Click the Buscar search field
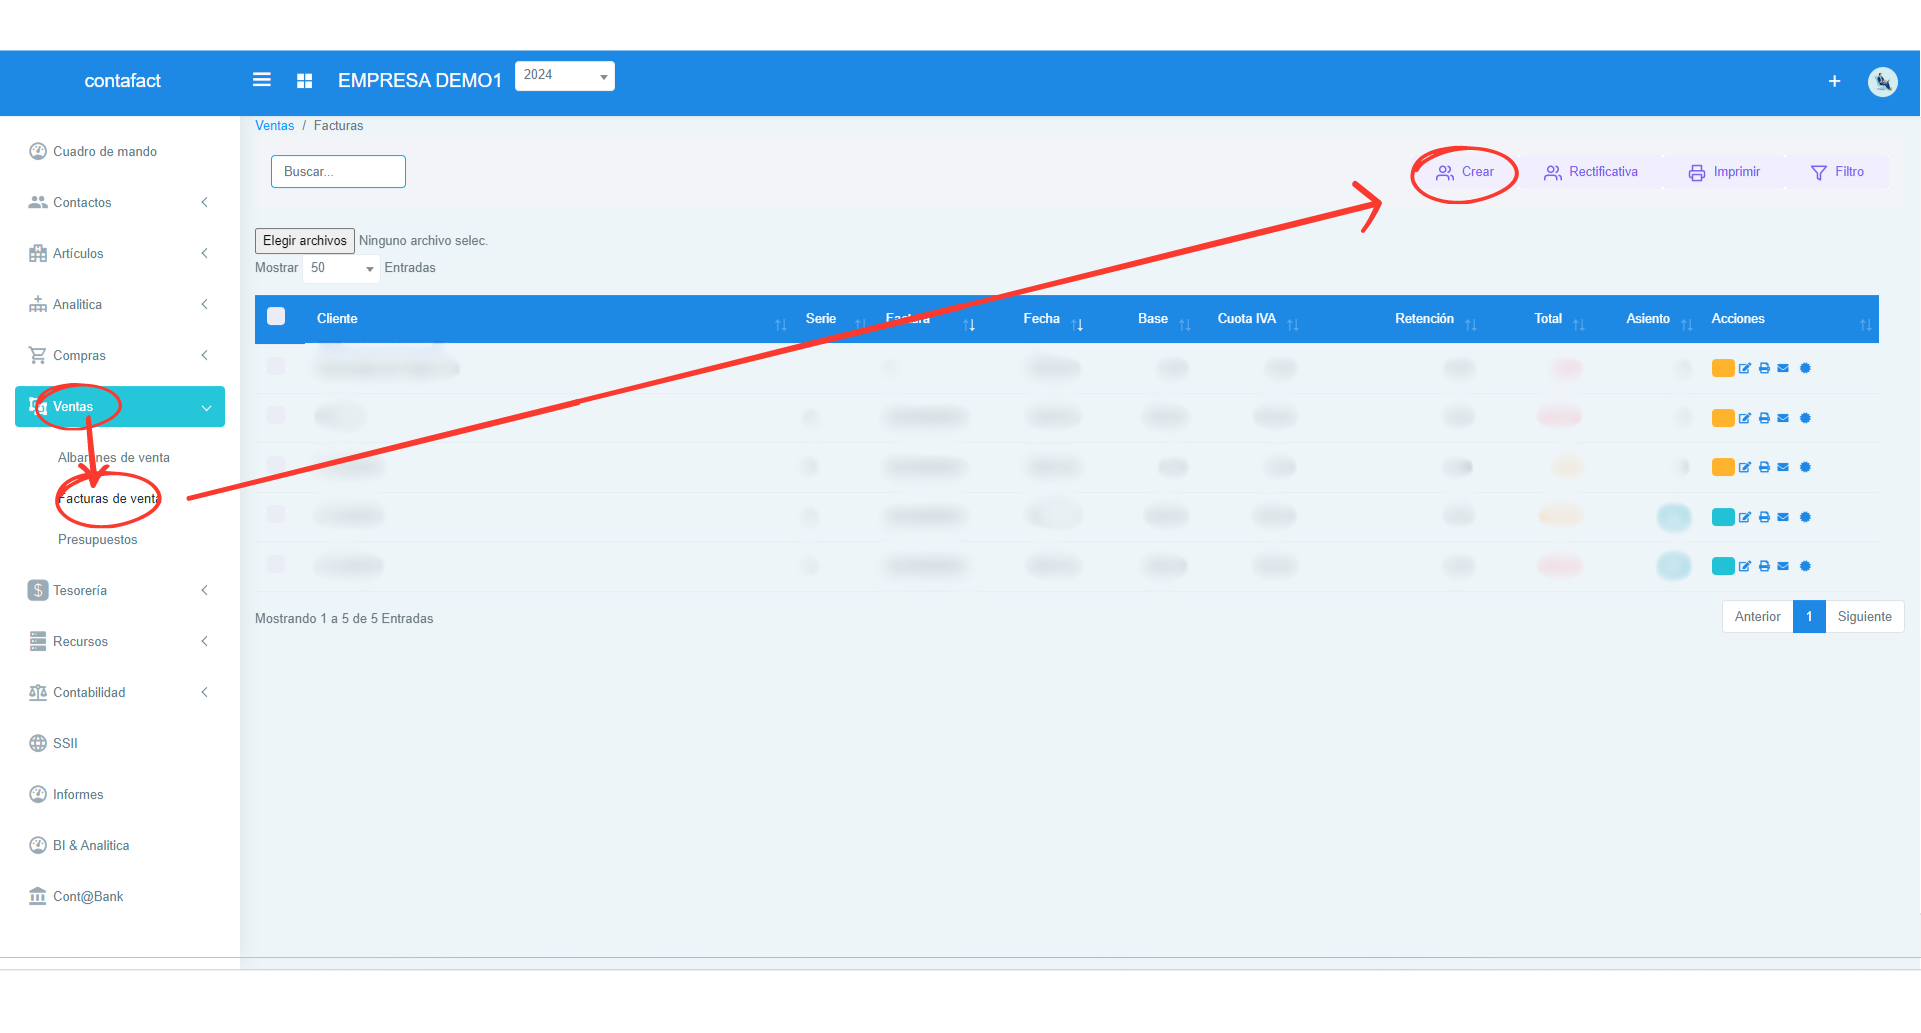Viewport: 1921px width, 1033px height. click(x=338, y=172)
